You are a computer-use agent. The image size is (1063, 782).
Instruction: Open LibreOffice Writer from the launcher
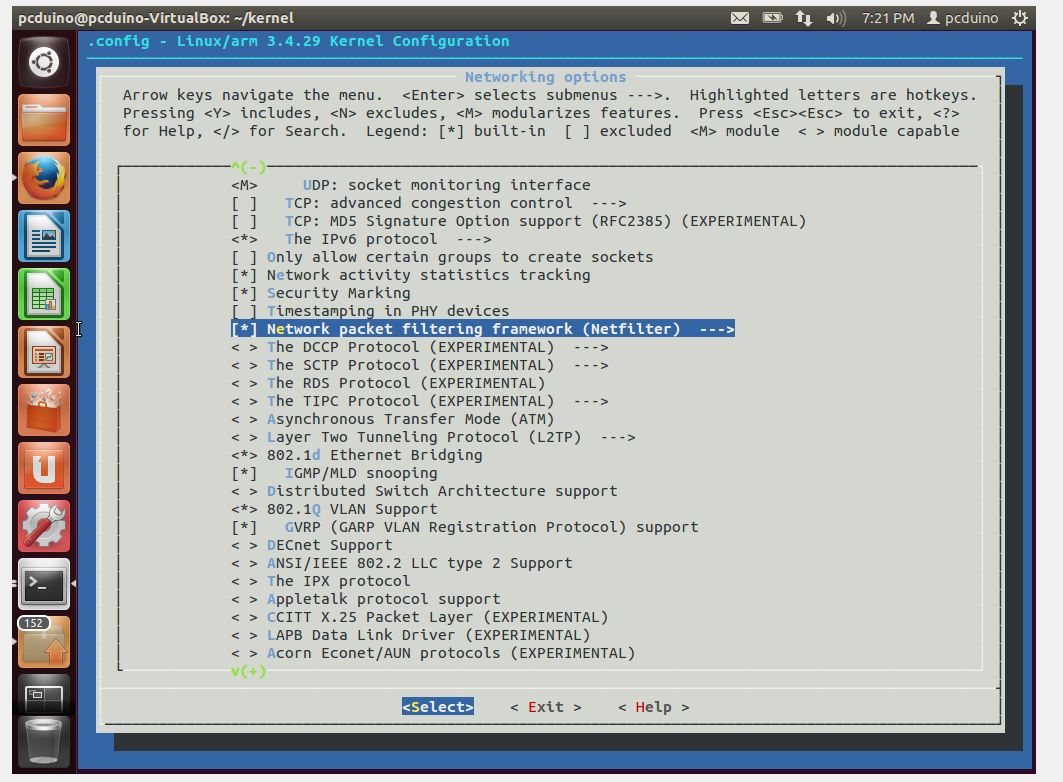(x=43, y=236)
